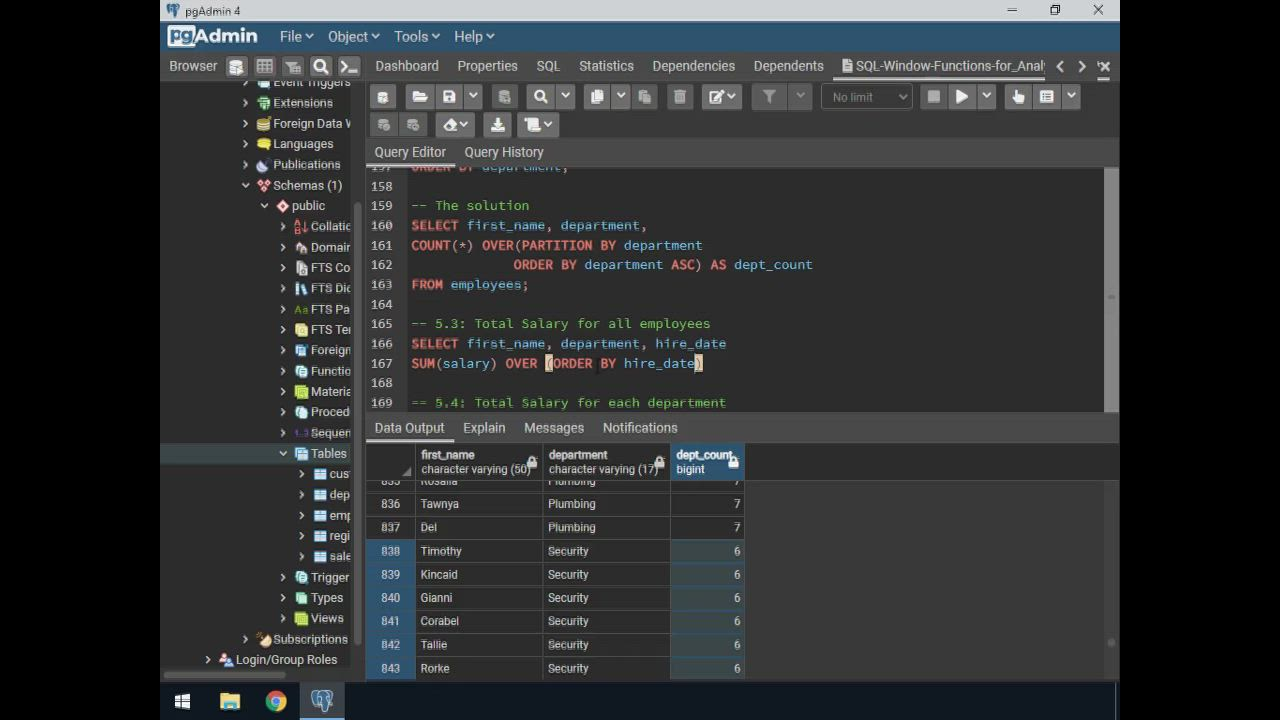Click the Download results icon
1280x720 pixels.
click(x=497, y=125)
